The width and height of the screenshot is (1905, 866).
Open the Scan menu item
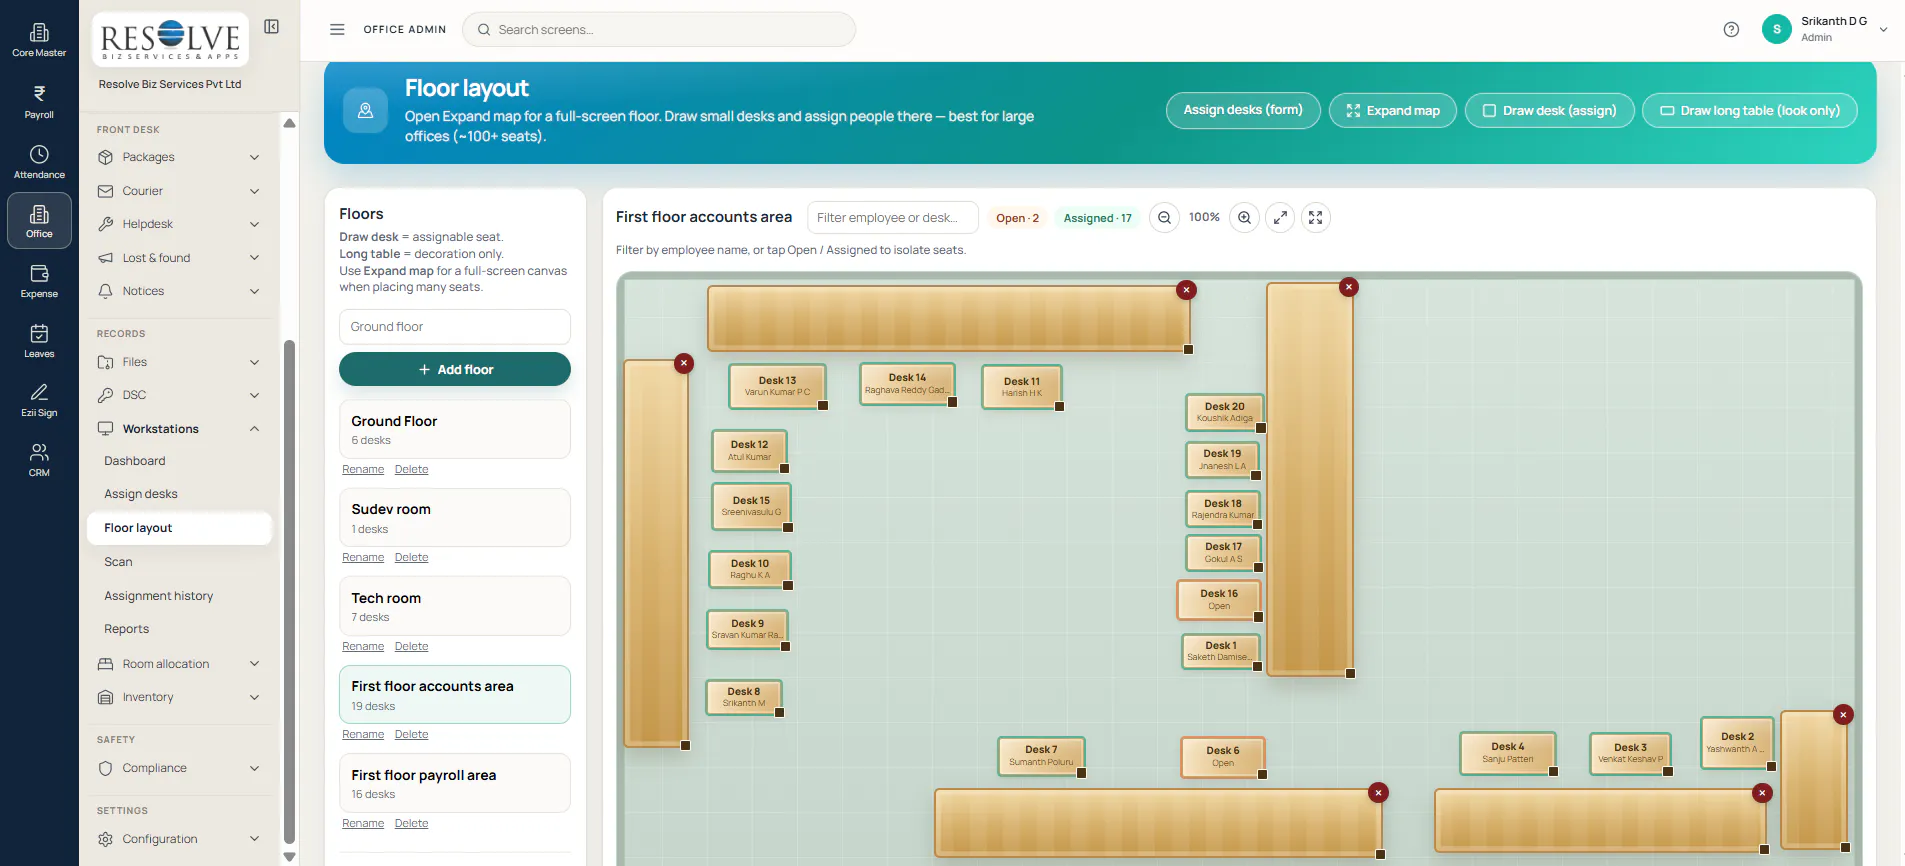pyautogui.click(x=118, y=562)
